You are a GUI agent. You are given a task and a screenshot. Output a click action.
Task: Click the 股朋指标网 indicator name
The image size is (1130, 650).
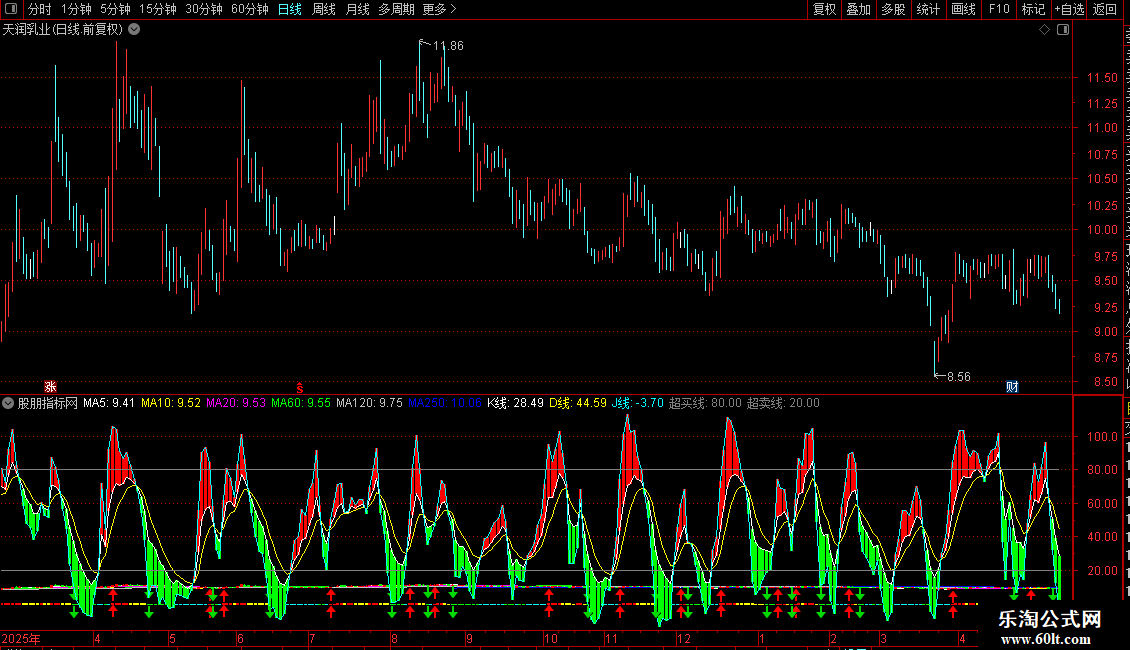[48, 403]
